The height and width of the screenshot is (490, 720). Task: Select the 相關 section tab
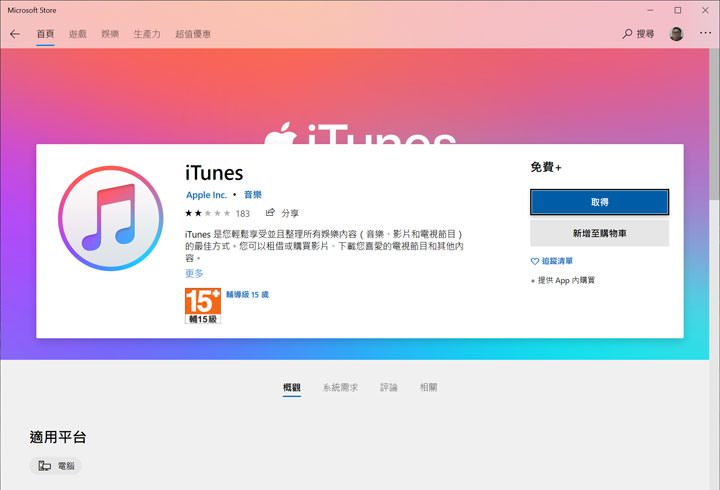coord(428,387)
